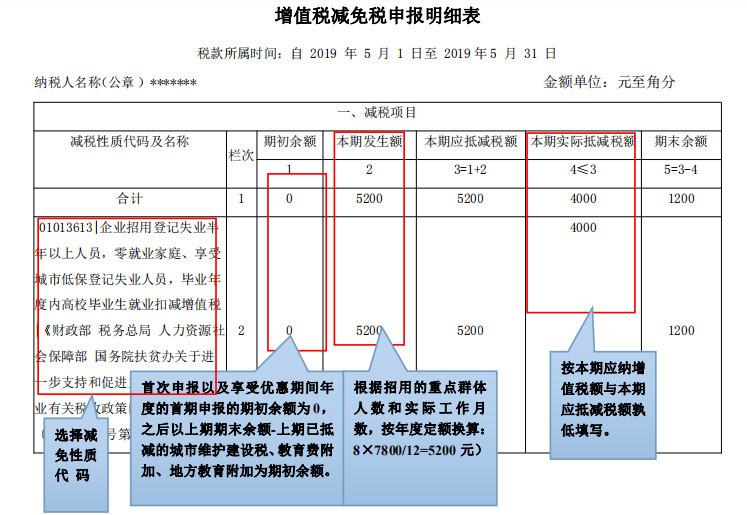The width and height of the screenshot is (747, 515).
Task: Select 本期应抵减税额 5200 in the 01013613 row
Action: (x=470, y=331)
